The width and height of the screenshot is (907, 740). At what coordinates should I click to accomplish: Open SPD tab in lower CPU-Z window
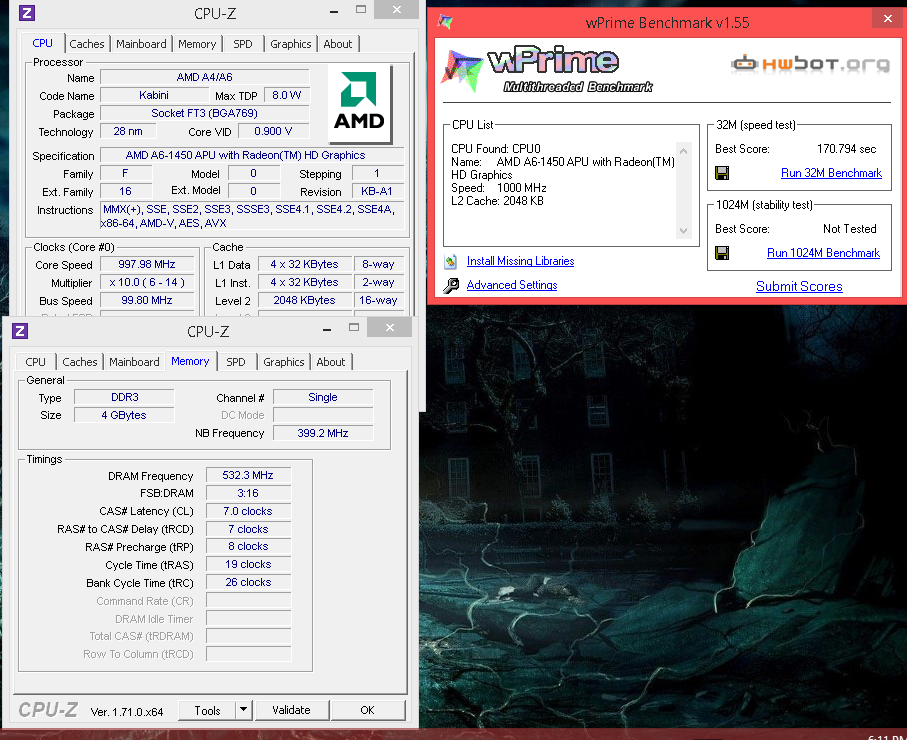point(235,362)
